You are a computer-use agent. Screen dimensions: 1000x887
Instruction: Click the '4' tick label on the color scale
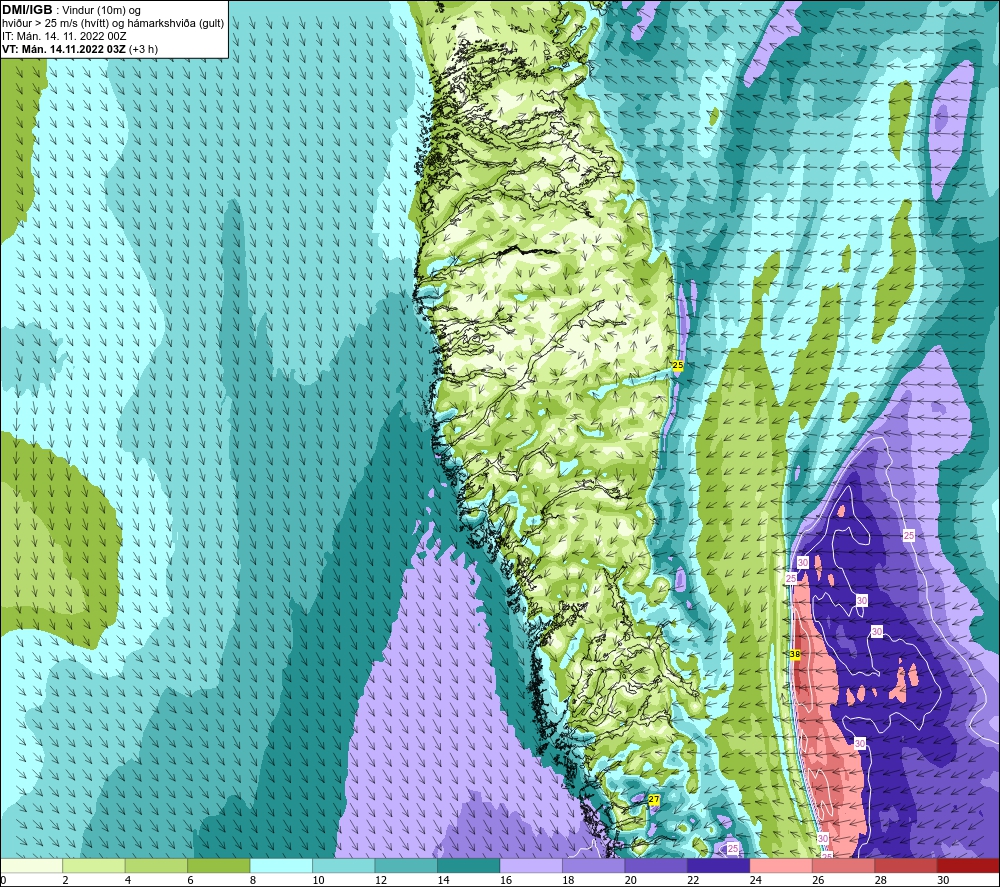128,880
